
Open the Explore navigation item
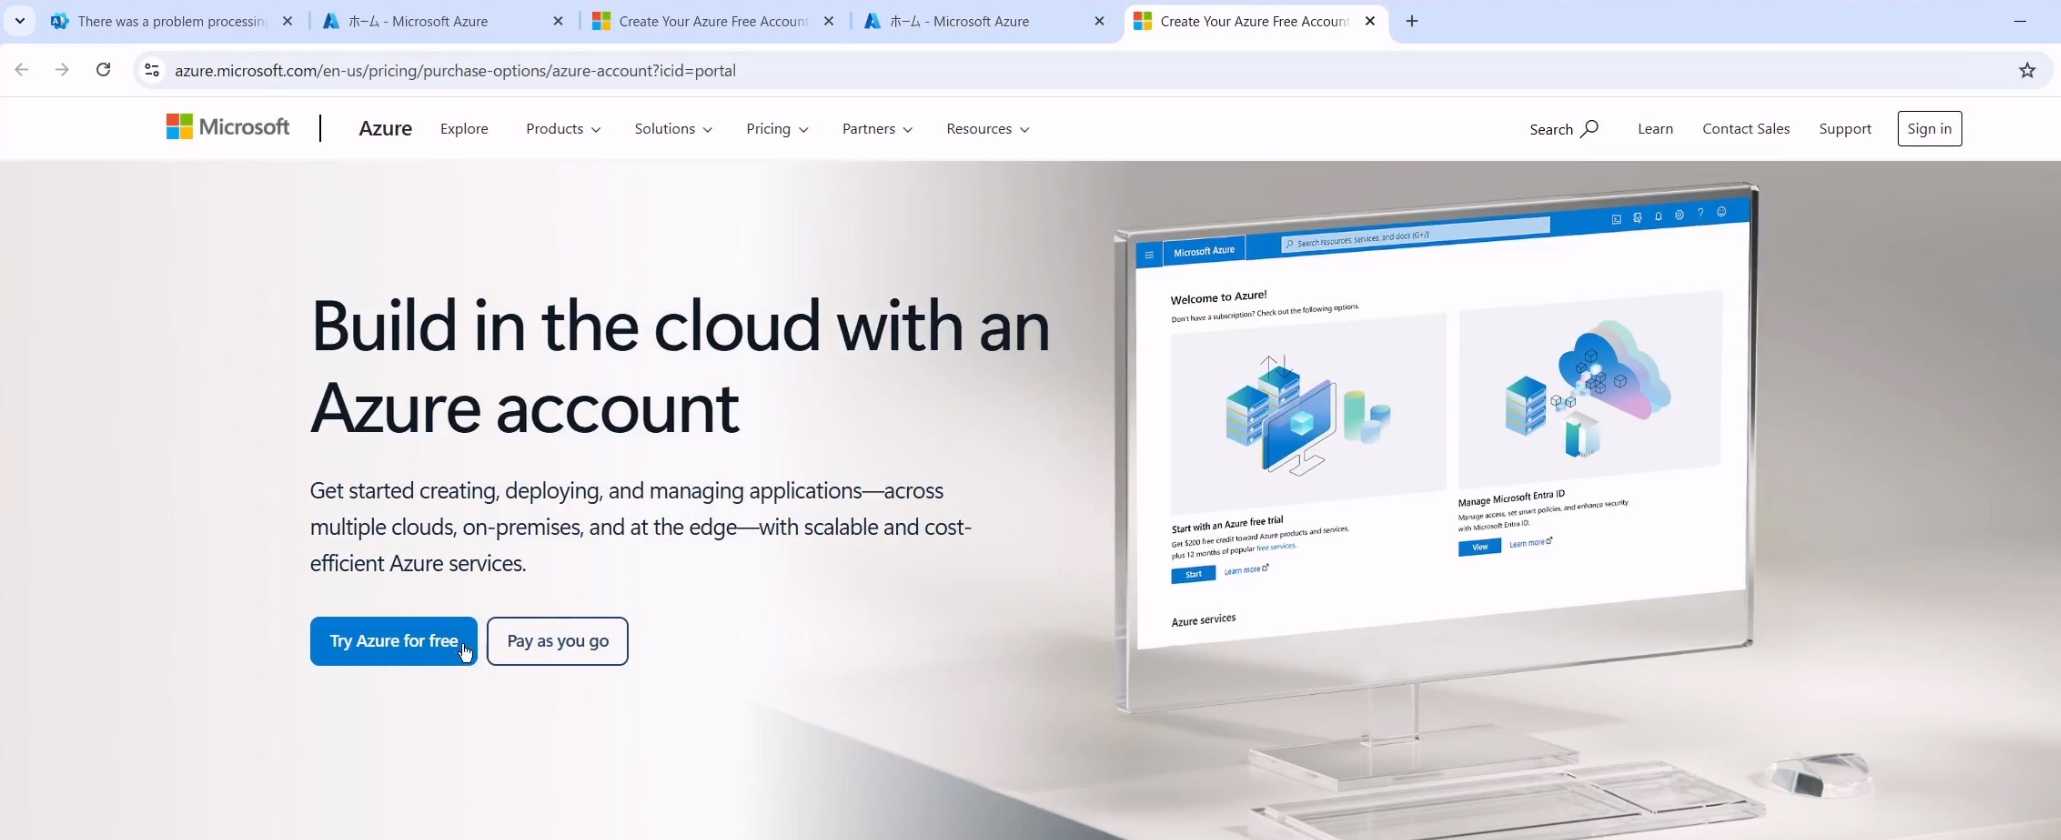pyautogui.click(x=464, y=129)
